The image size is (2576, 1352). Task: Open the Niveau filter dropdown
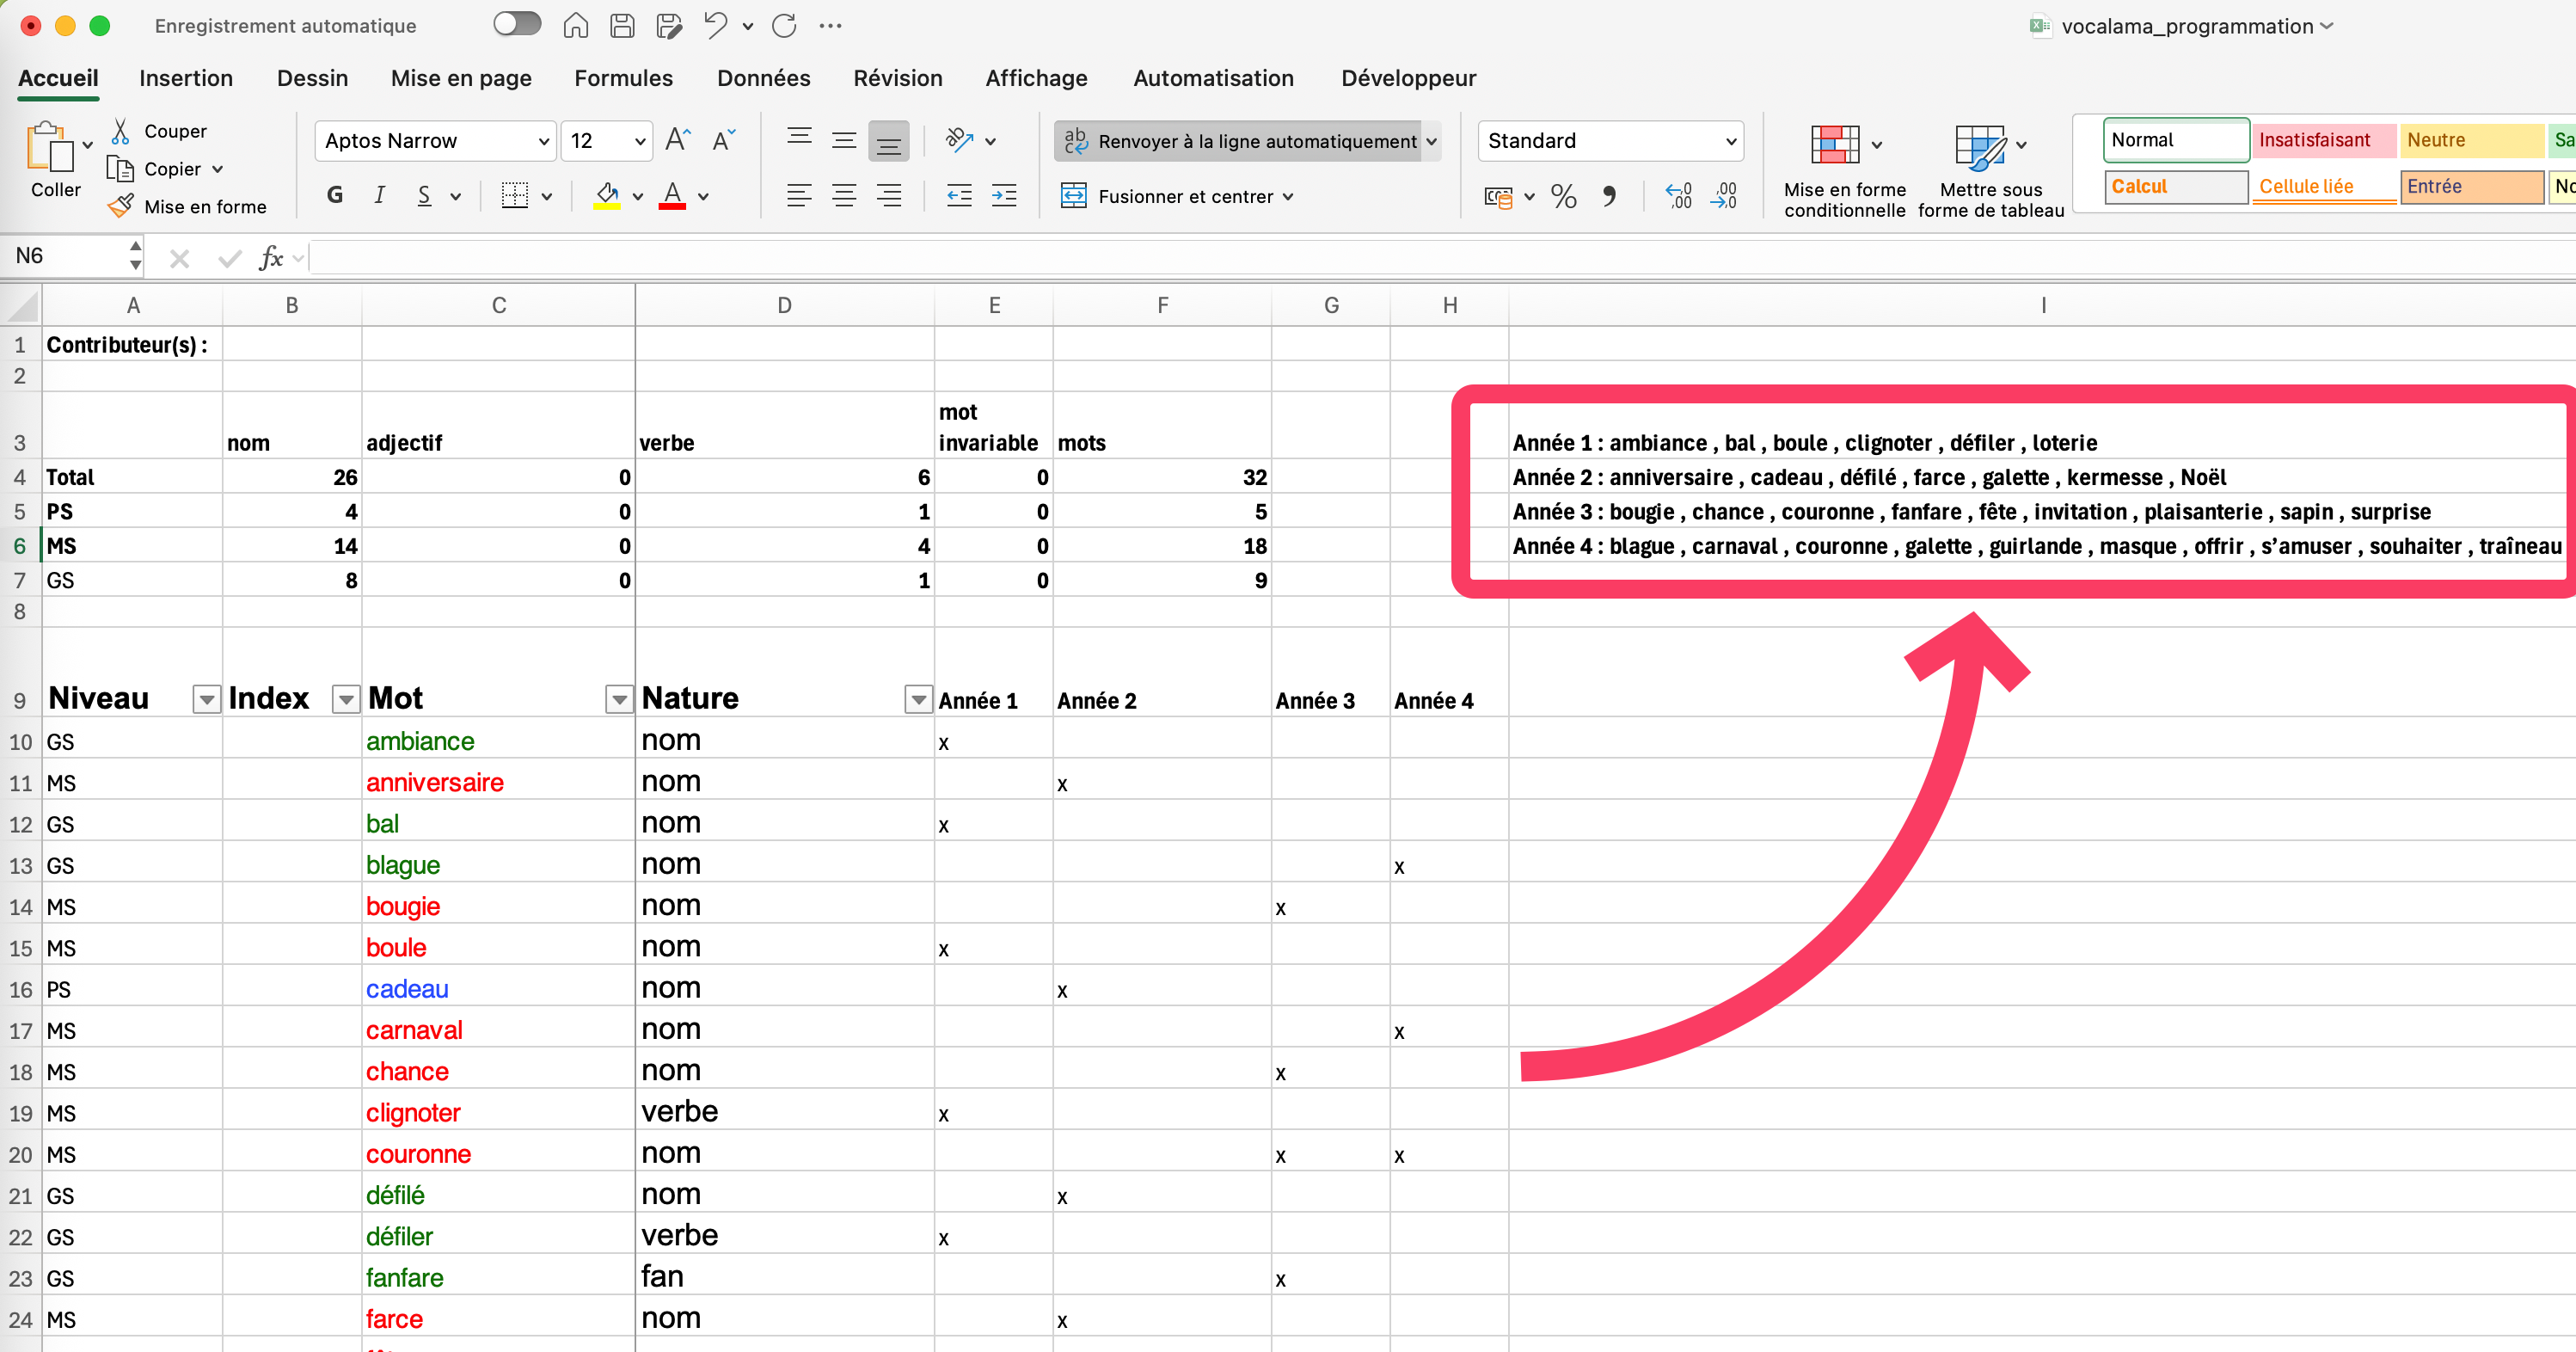pyautogui.click(x=206, y=700)
